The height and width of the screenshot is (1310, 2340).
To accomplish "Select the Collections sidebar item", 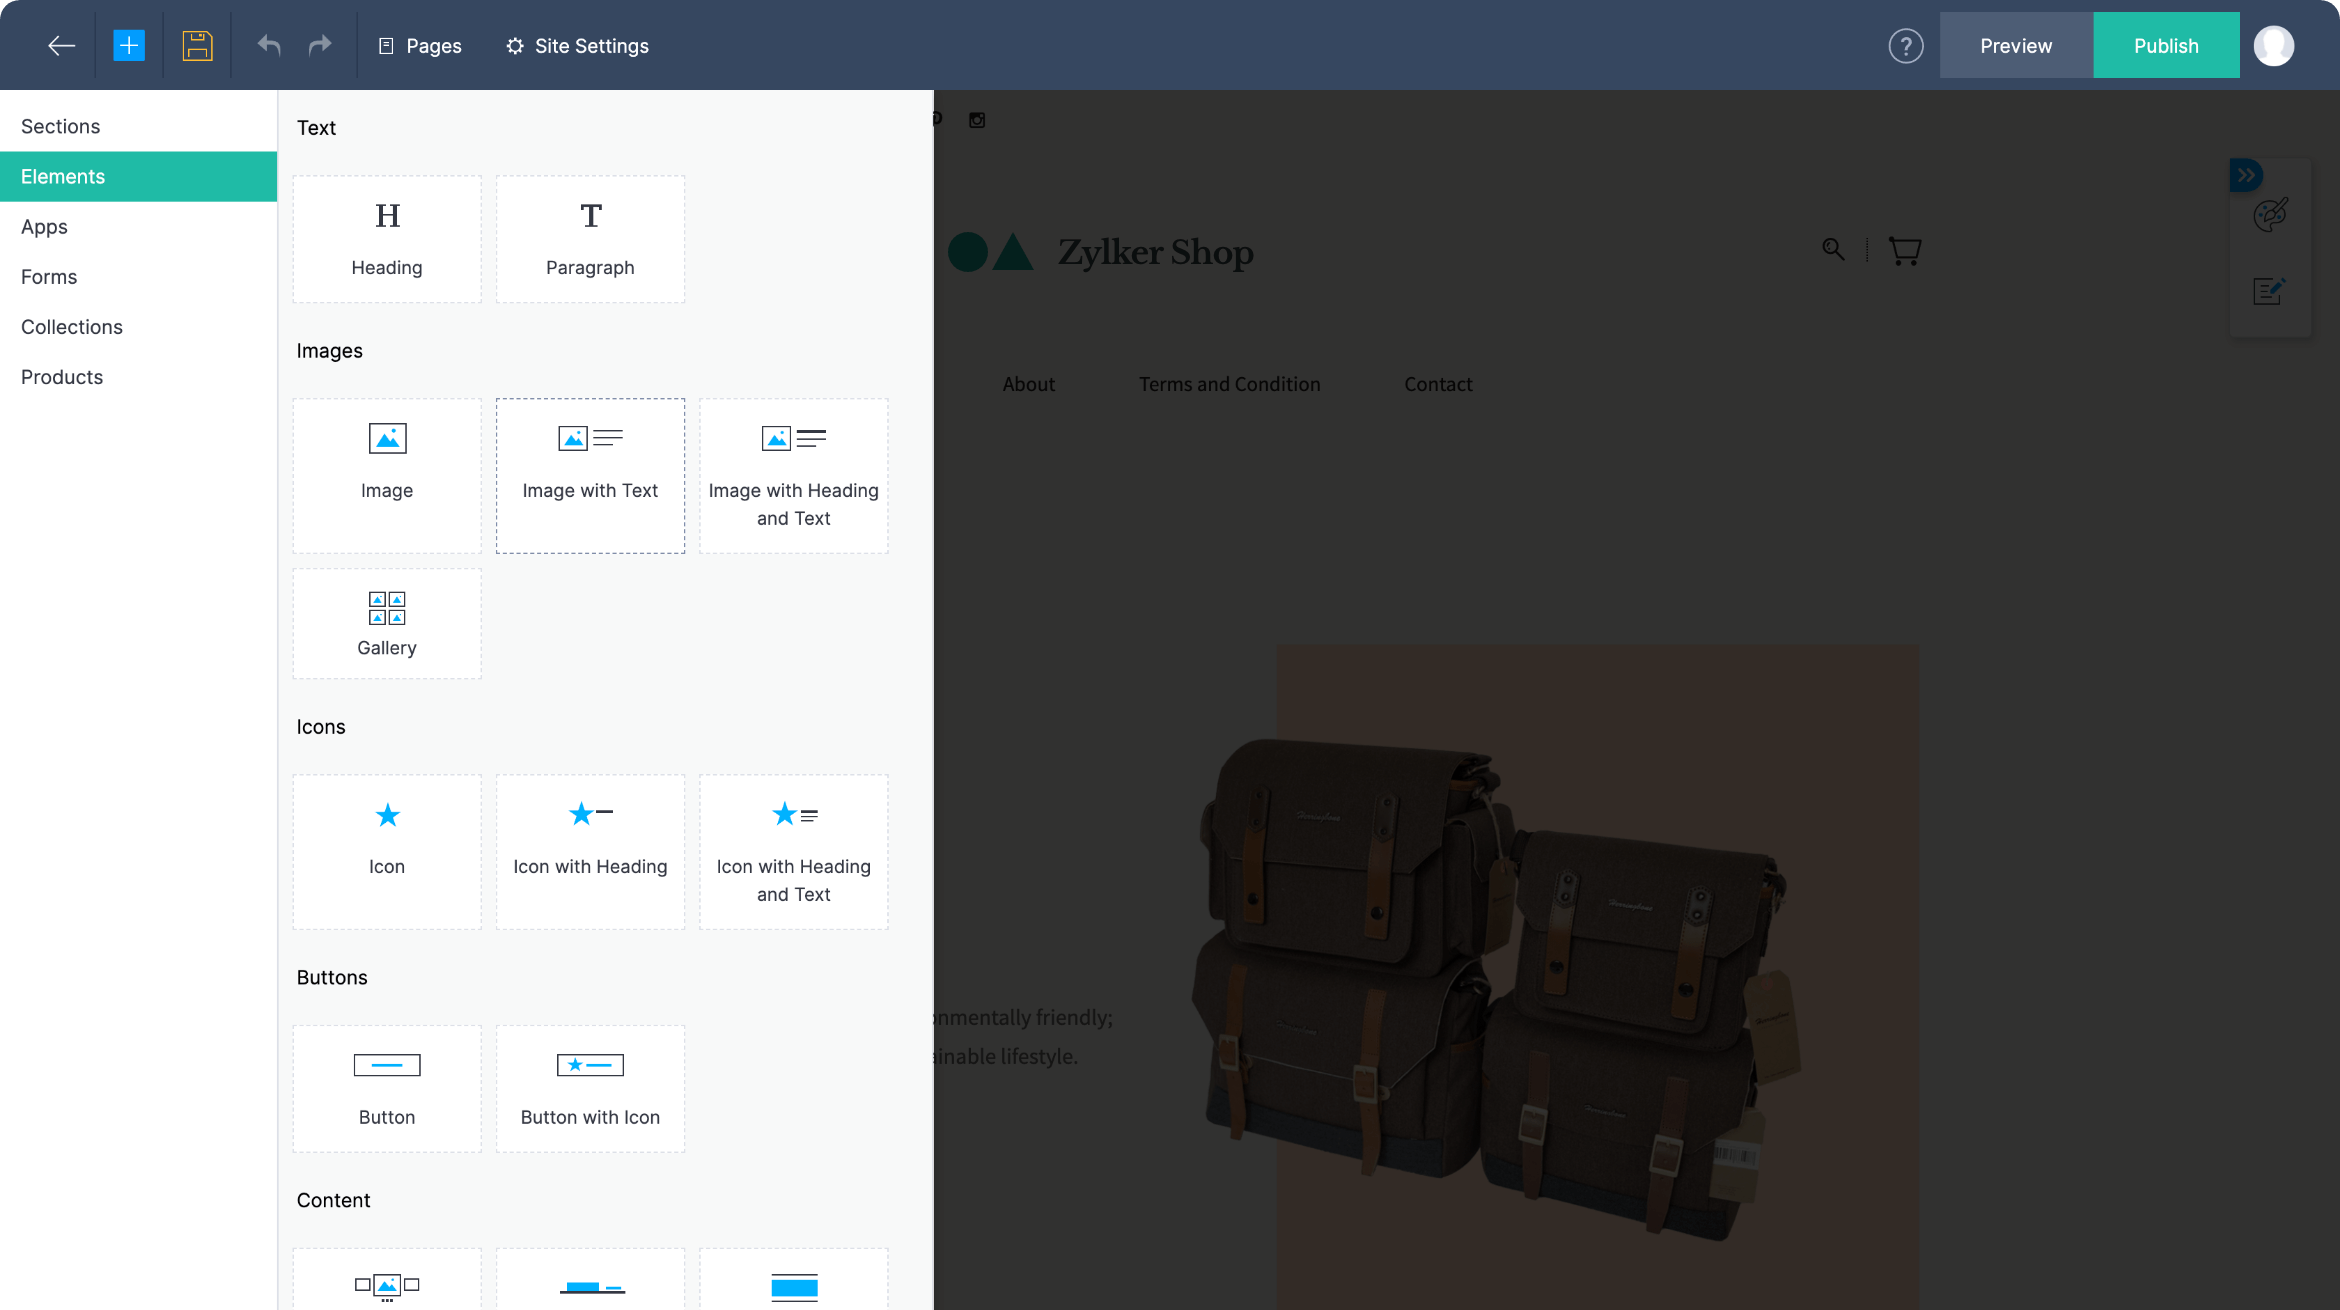I will point(72,327).
